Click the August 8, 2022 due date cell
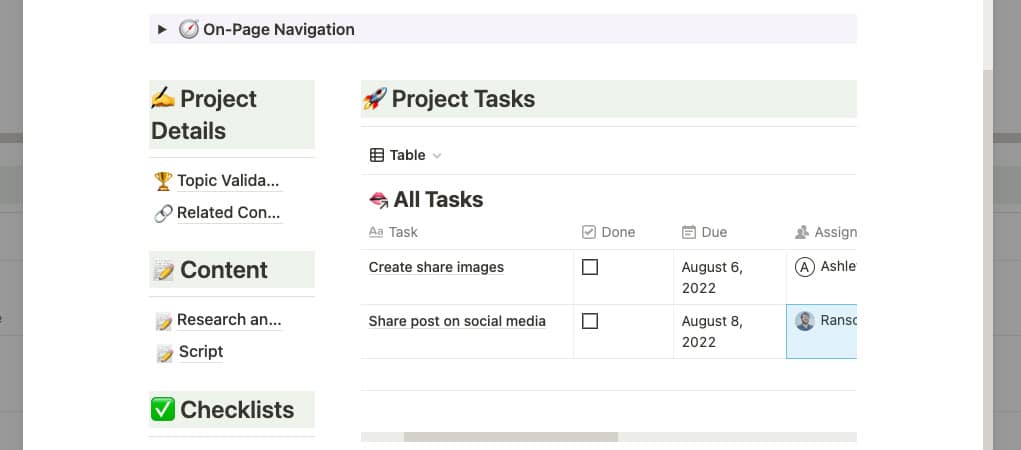The image size is (1021, 450). click(730, 331)
